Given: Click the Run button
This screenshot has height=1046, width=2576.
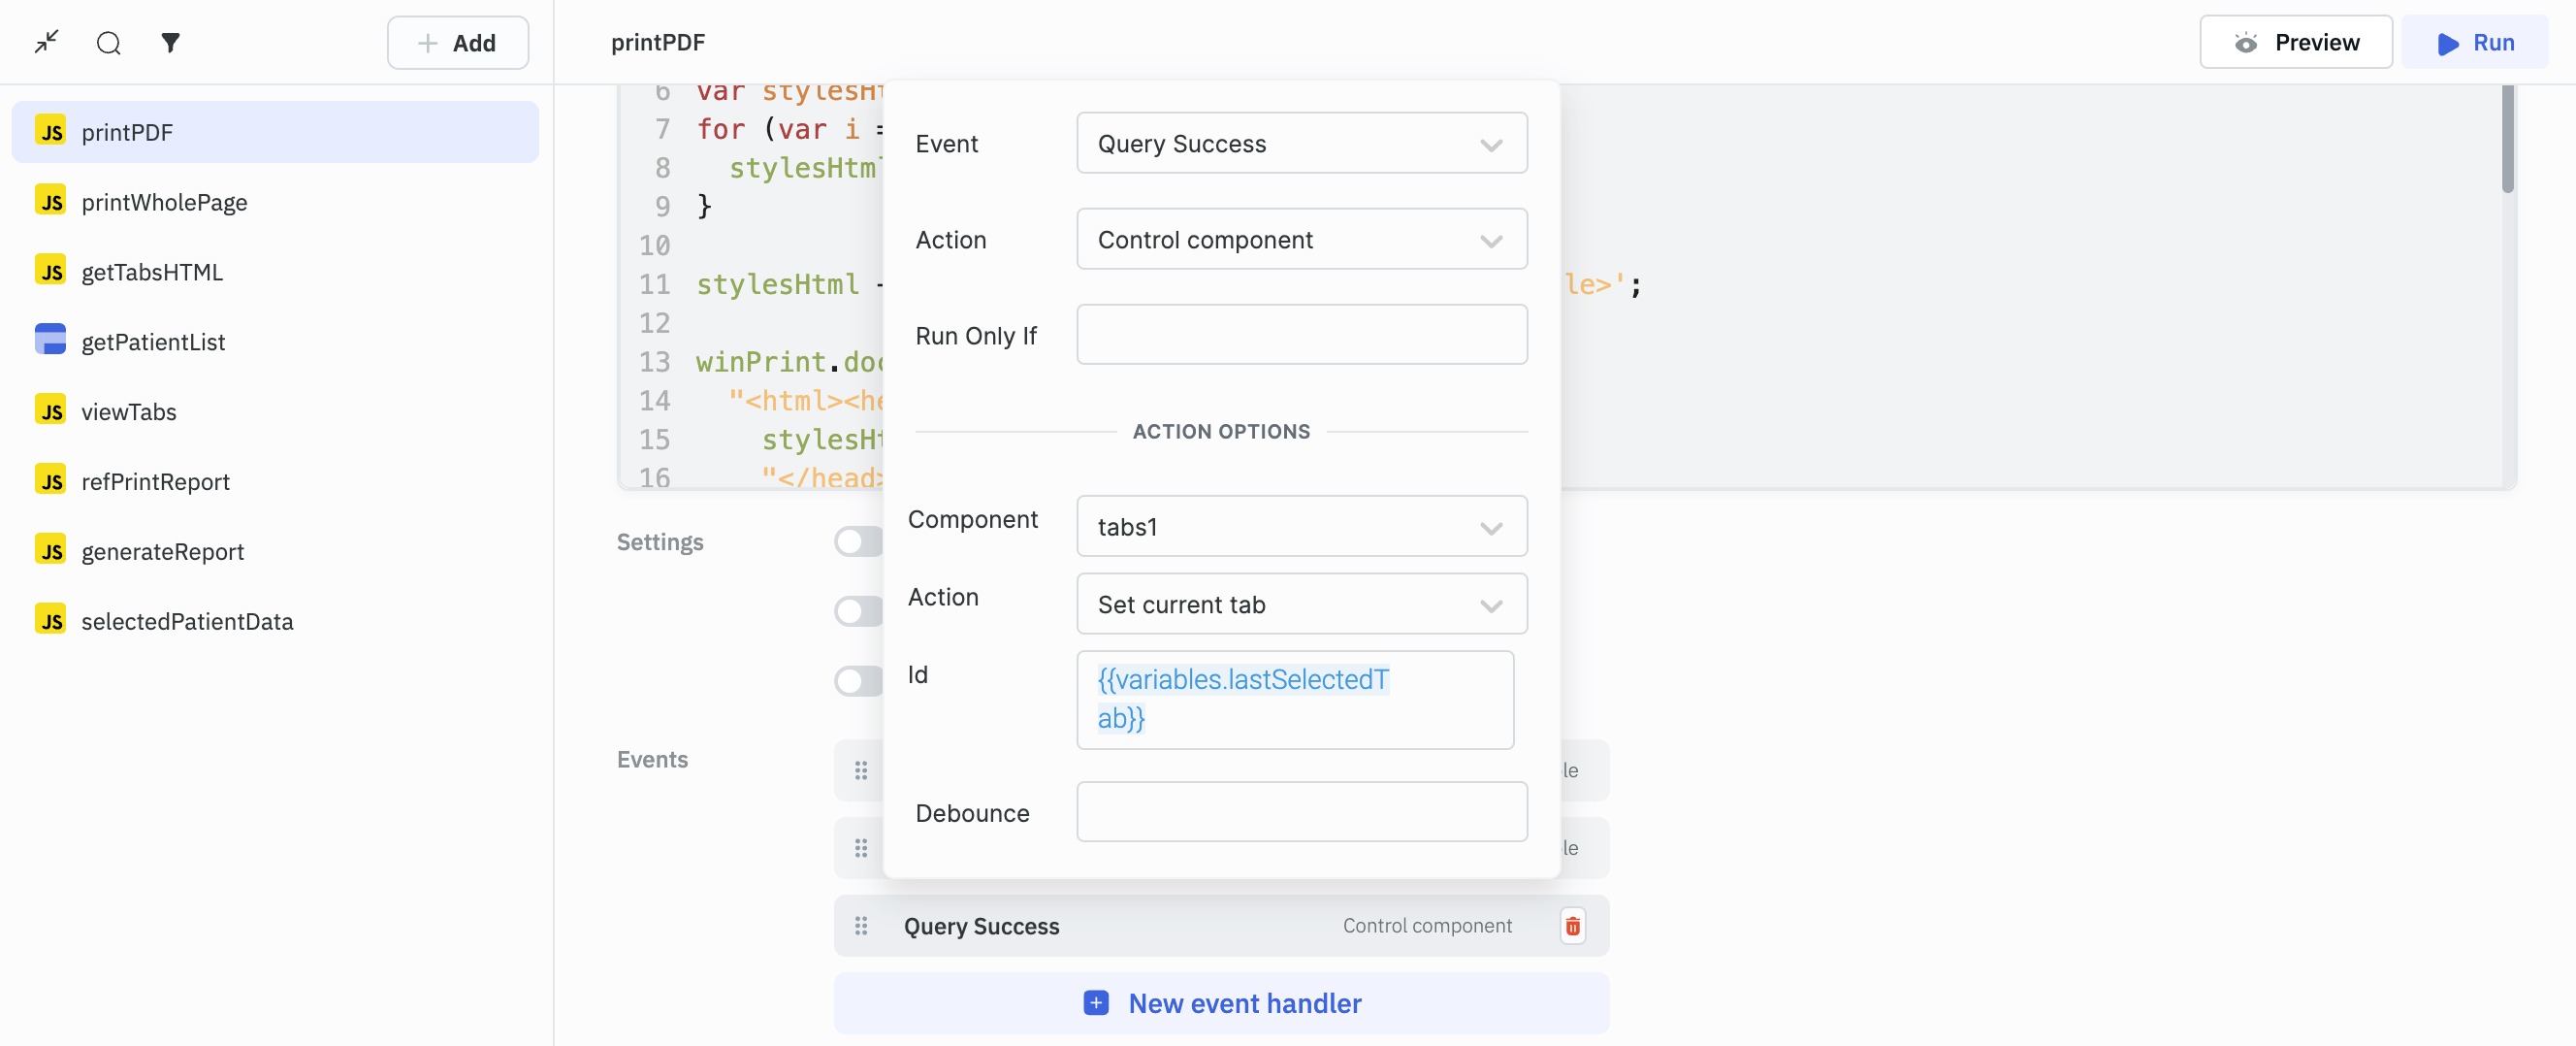Looking at the screenshot, I should tap(2475, 42).
